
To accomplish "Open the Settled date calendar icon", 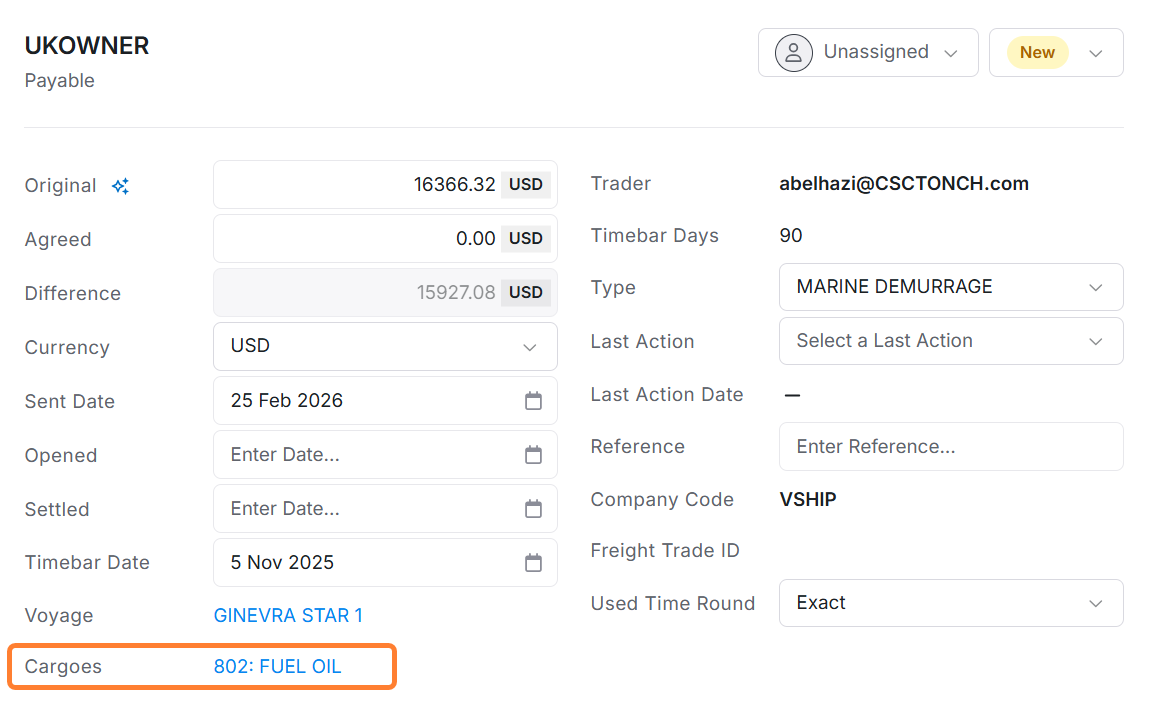I will pos(533,508).
